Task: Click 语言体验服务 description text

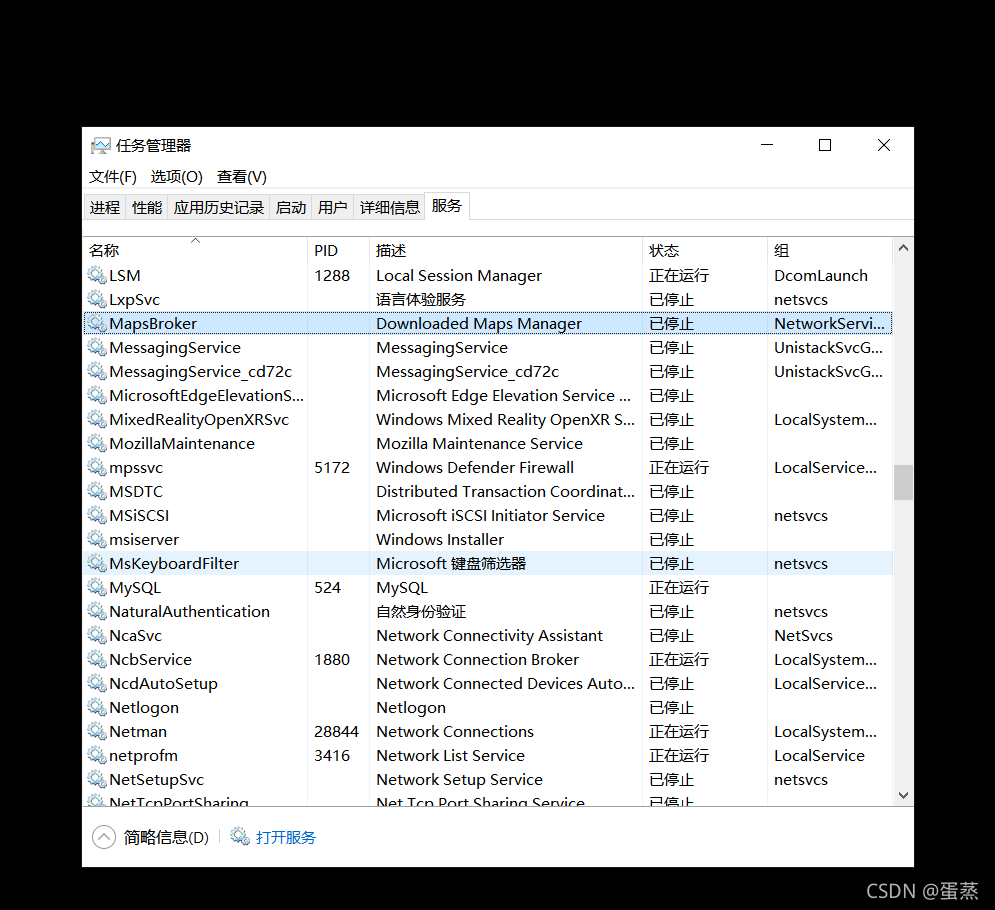Action: click(421, 300)
